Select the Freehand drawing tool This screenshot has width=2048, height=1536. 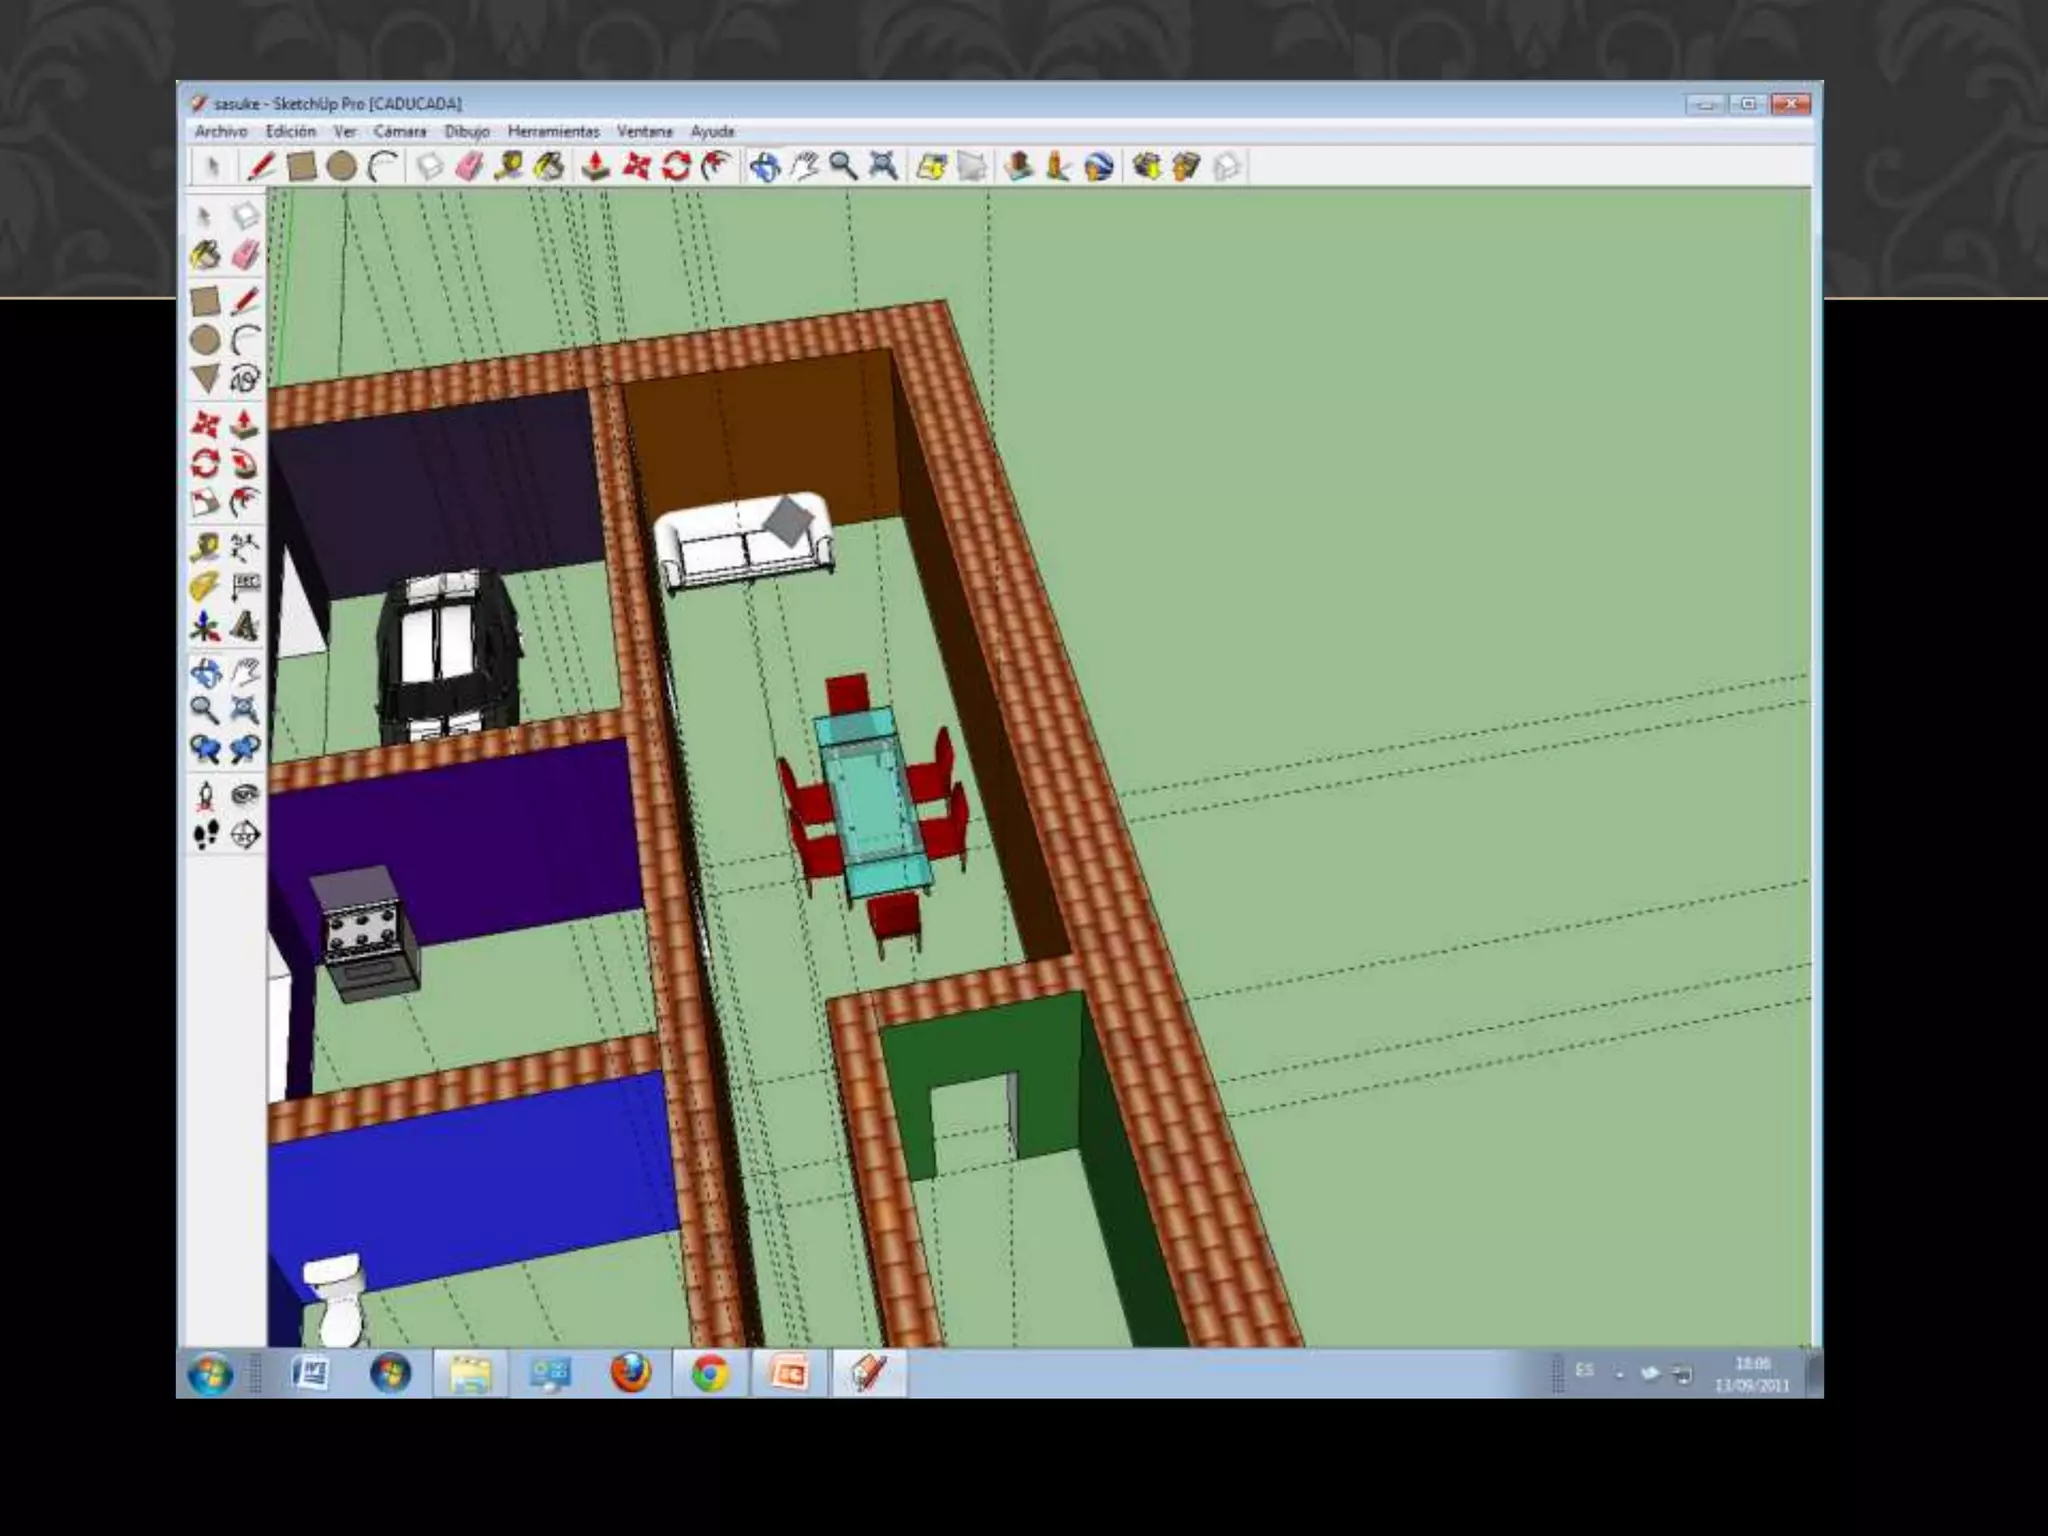(245, 379)
